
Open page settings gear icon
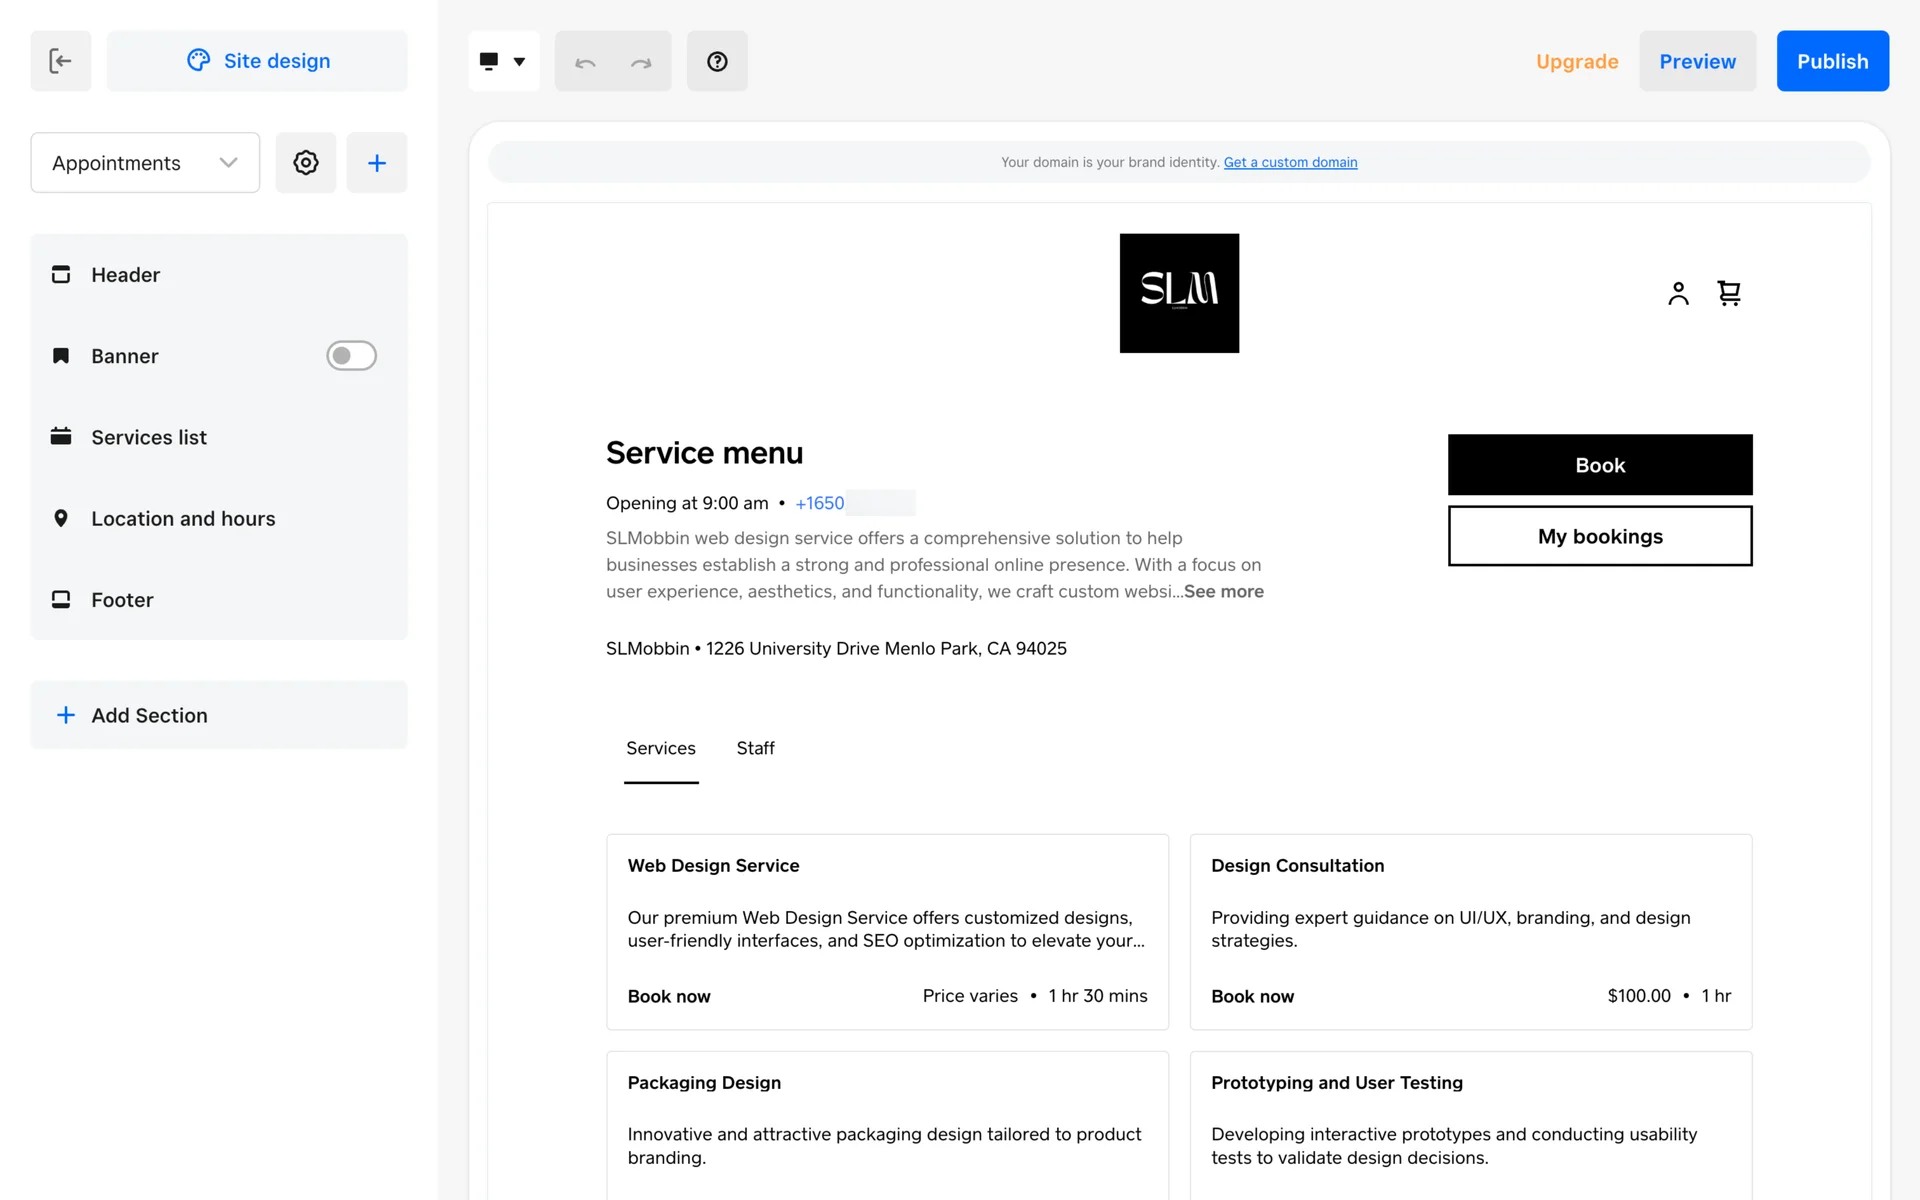coord(306,163)
